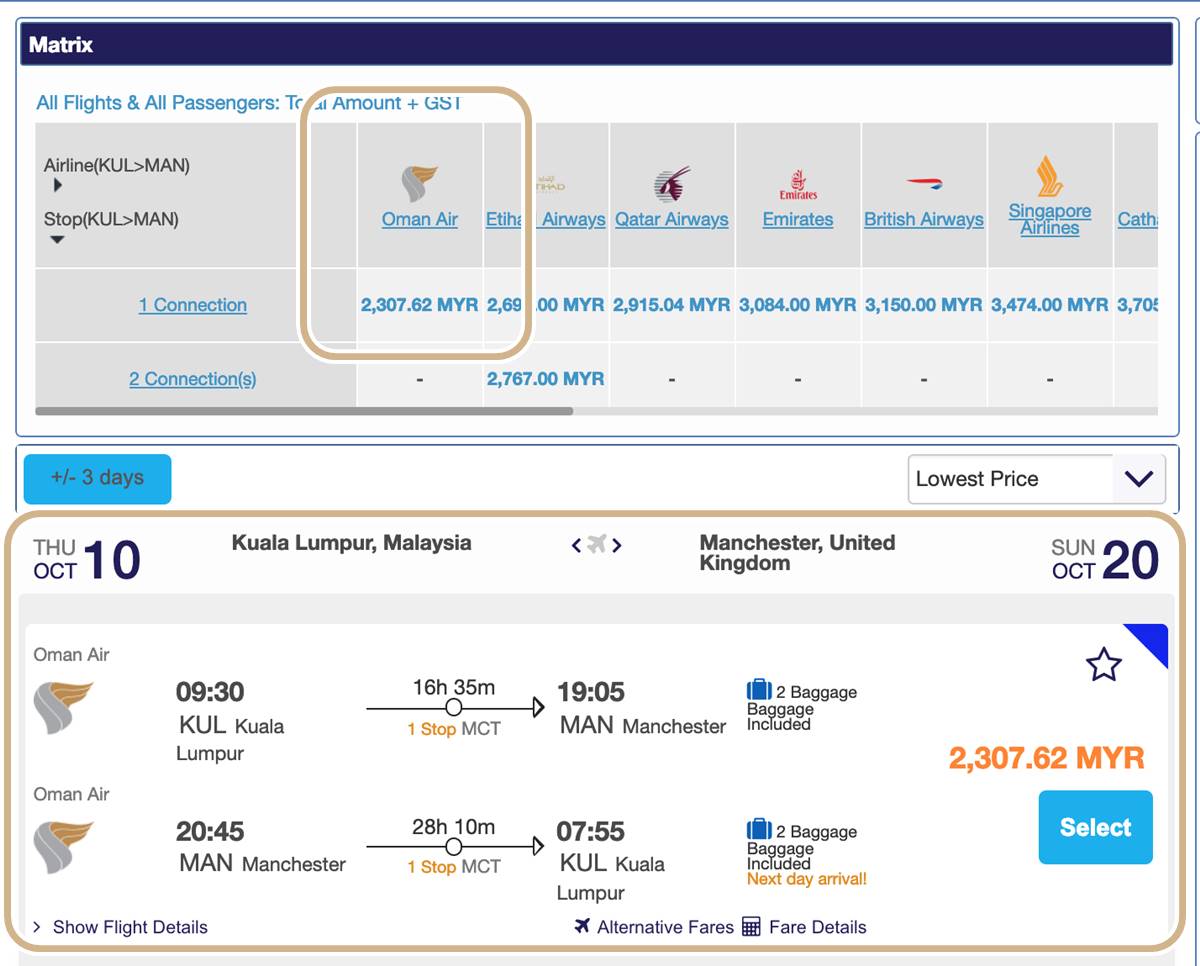The height and width of the screenshot is (966, 1200).
Task: Click the 19:05 arrival time
Action: [591, 692]
